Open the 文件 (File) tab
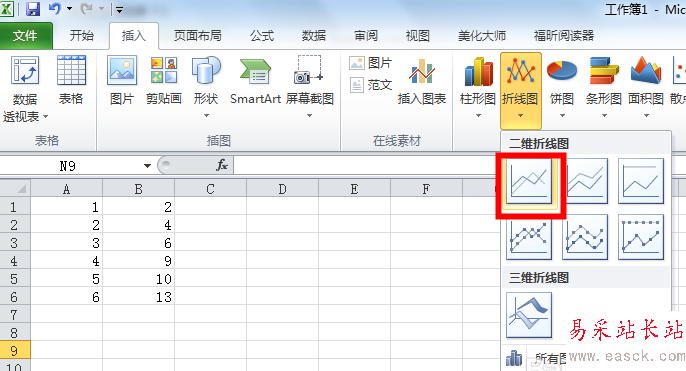The width and height of the screenshot is (686, 371). pos(25,35)
